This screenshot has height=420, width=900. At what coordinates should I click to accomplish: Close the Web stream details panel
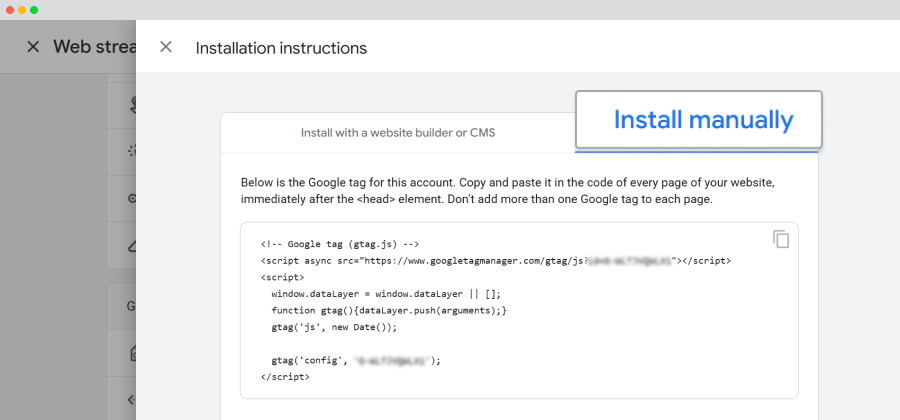tap(33, 47)
